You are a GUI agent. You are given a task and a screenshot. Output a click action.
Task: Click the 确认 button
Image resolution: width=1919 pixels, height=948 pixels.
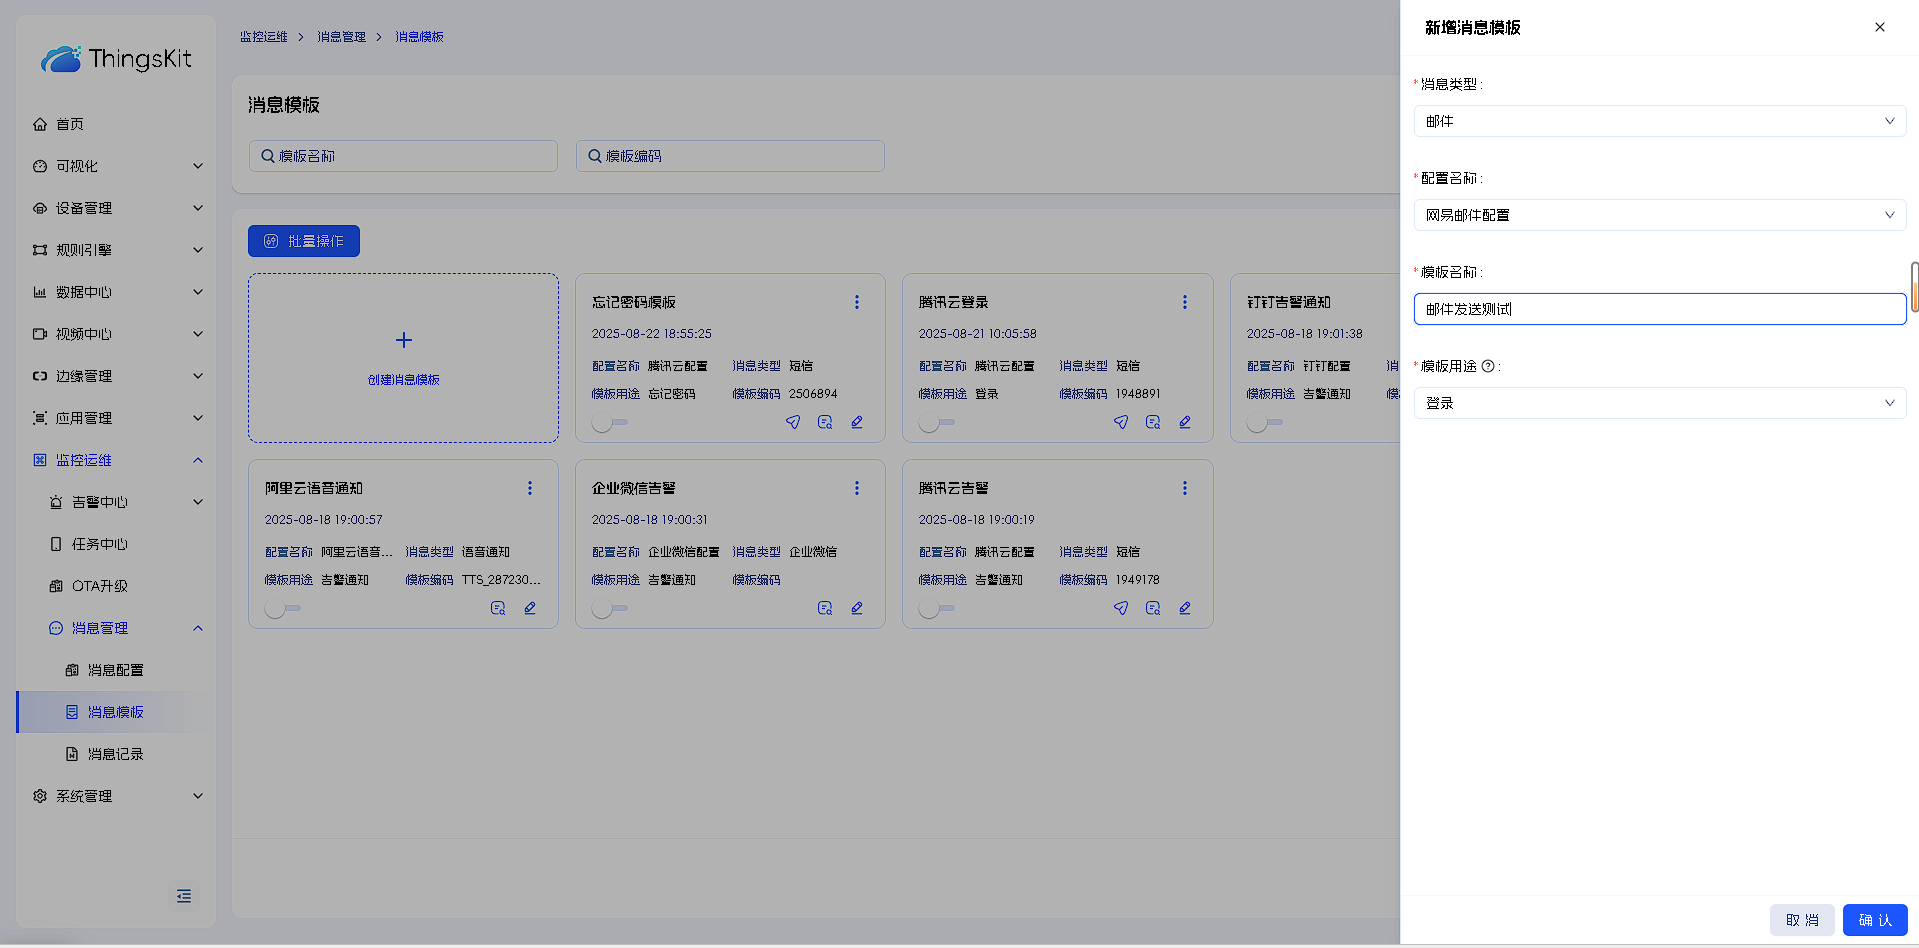[x=1874, y=920]
